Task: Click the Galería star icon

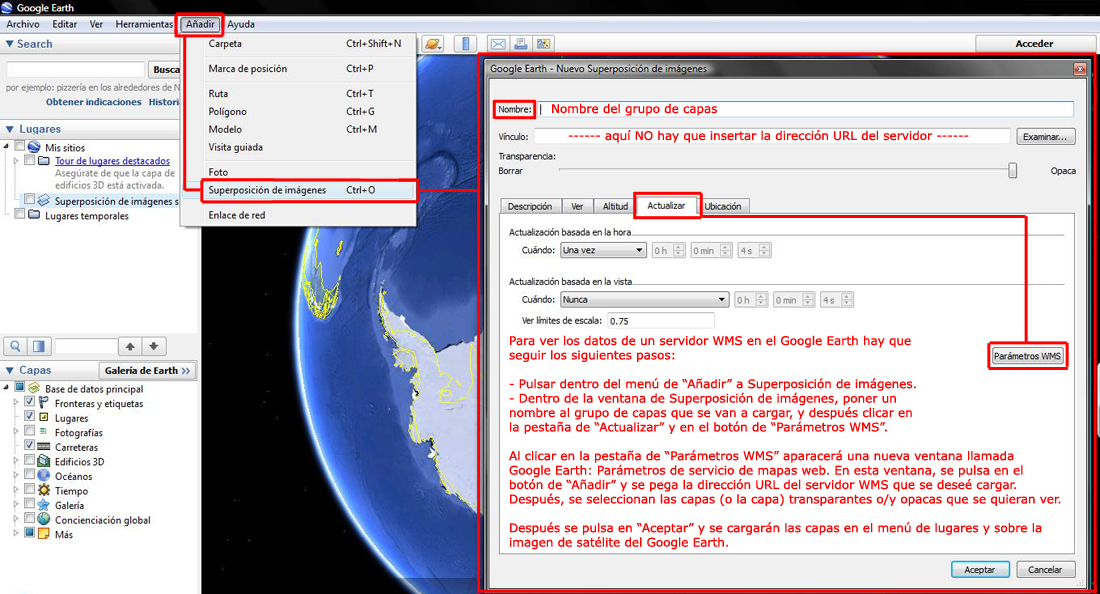Action: (43, 505)
